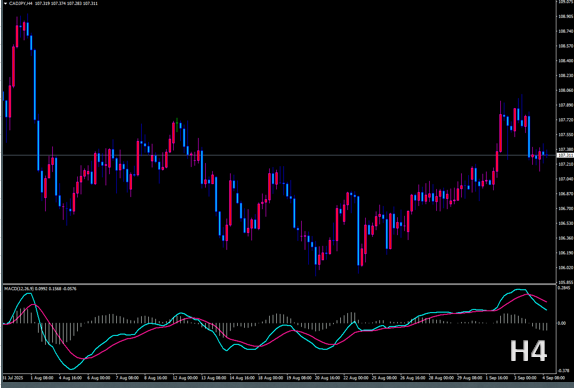The image size is (574, 388).
Task: Click the '22 Aug 00:00' time axis label
Action: point(356,378)
